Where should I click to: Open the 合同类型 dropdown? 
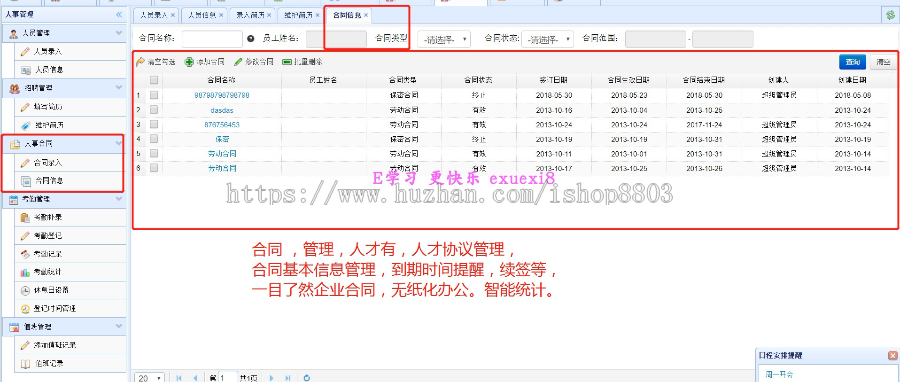(444, 39)
